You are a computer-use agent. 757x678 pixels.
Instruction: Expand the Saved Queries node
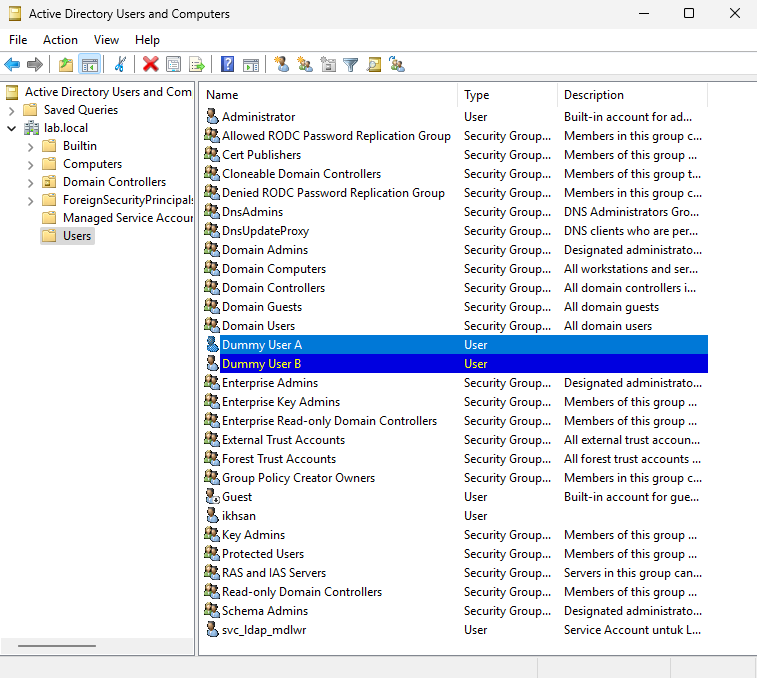(12, 111)
